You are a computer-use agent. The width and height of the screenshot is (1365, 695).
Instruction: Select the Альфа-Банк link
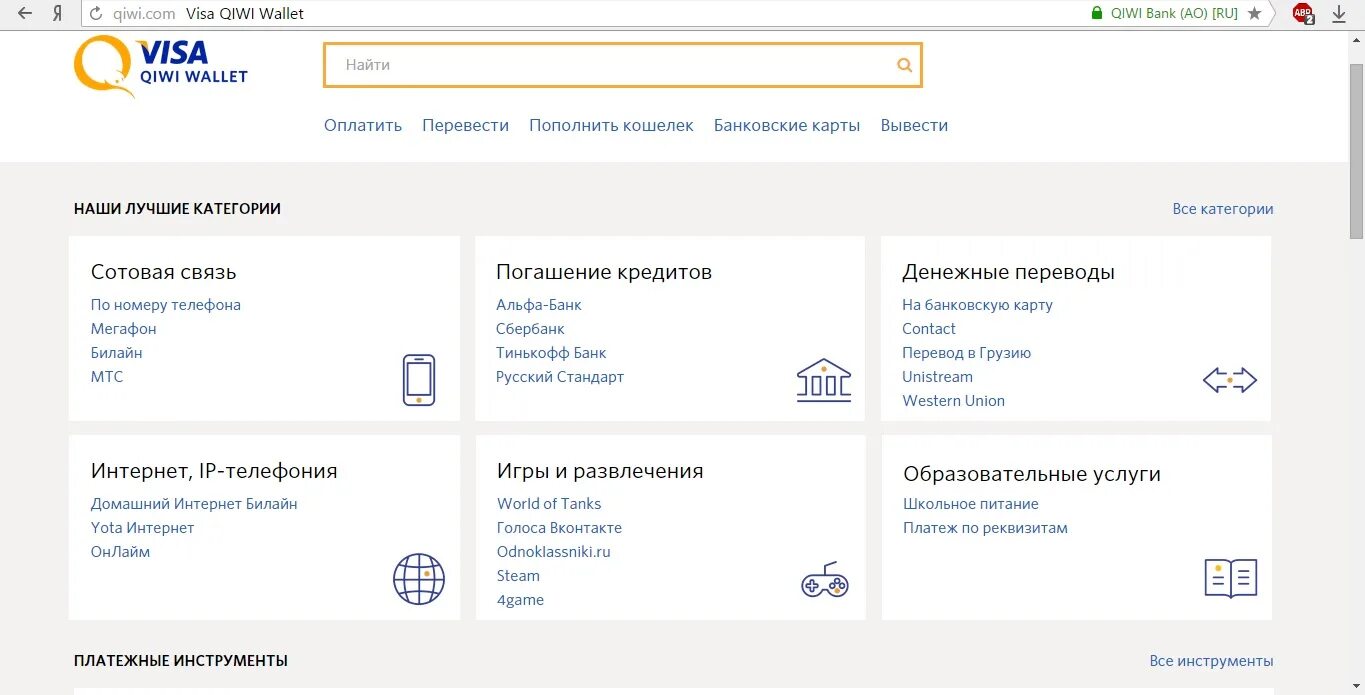[x=539, y=305]
